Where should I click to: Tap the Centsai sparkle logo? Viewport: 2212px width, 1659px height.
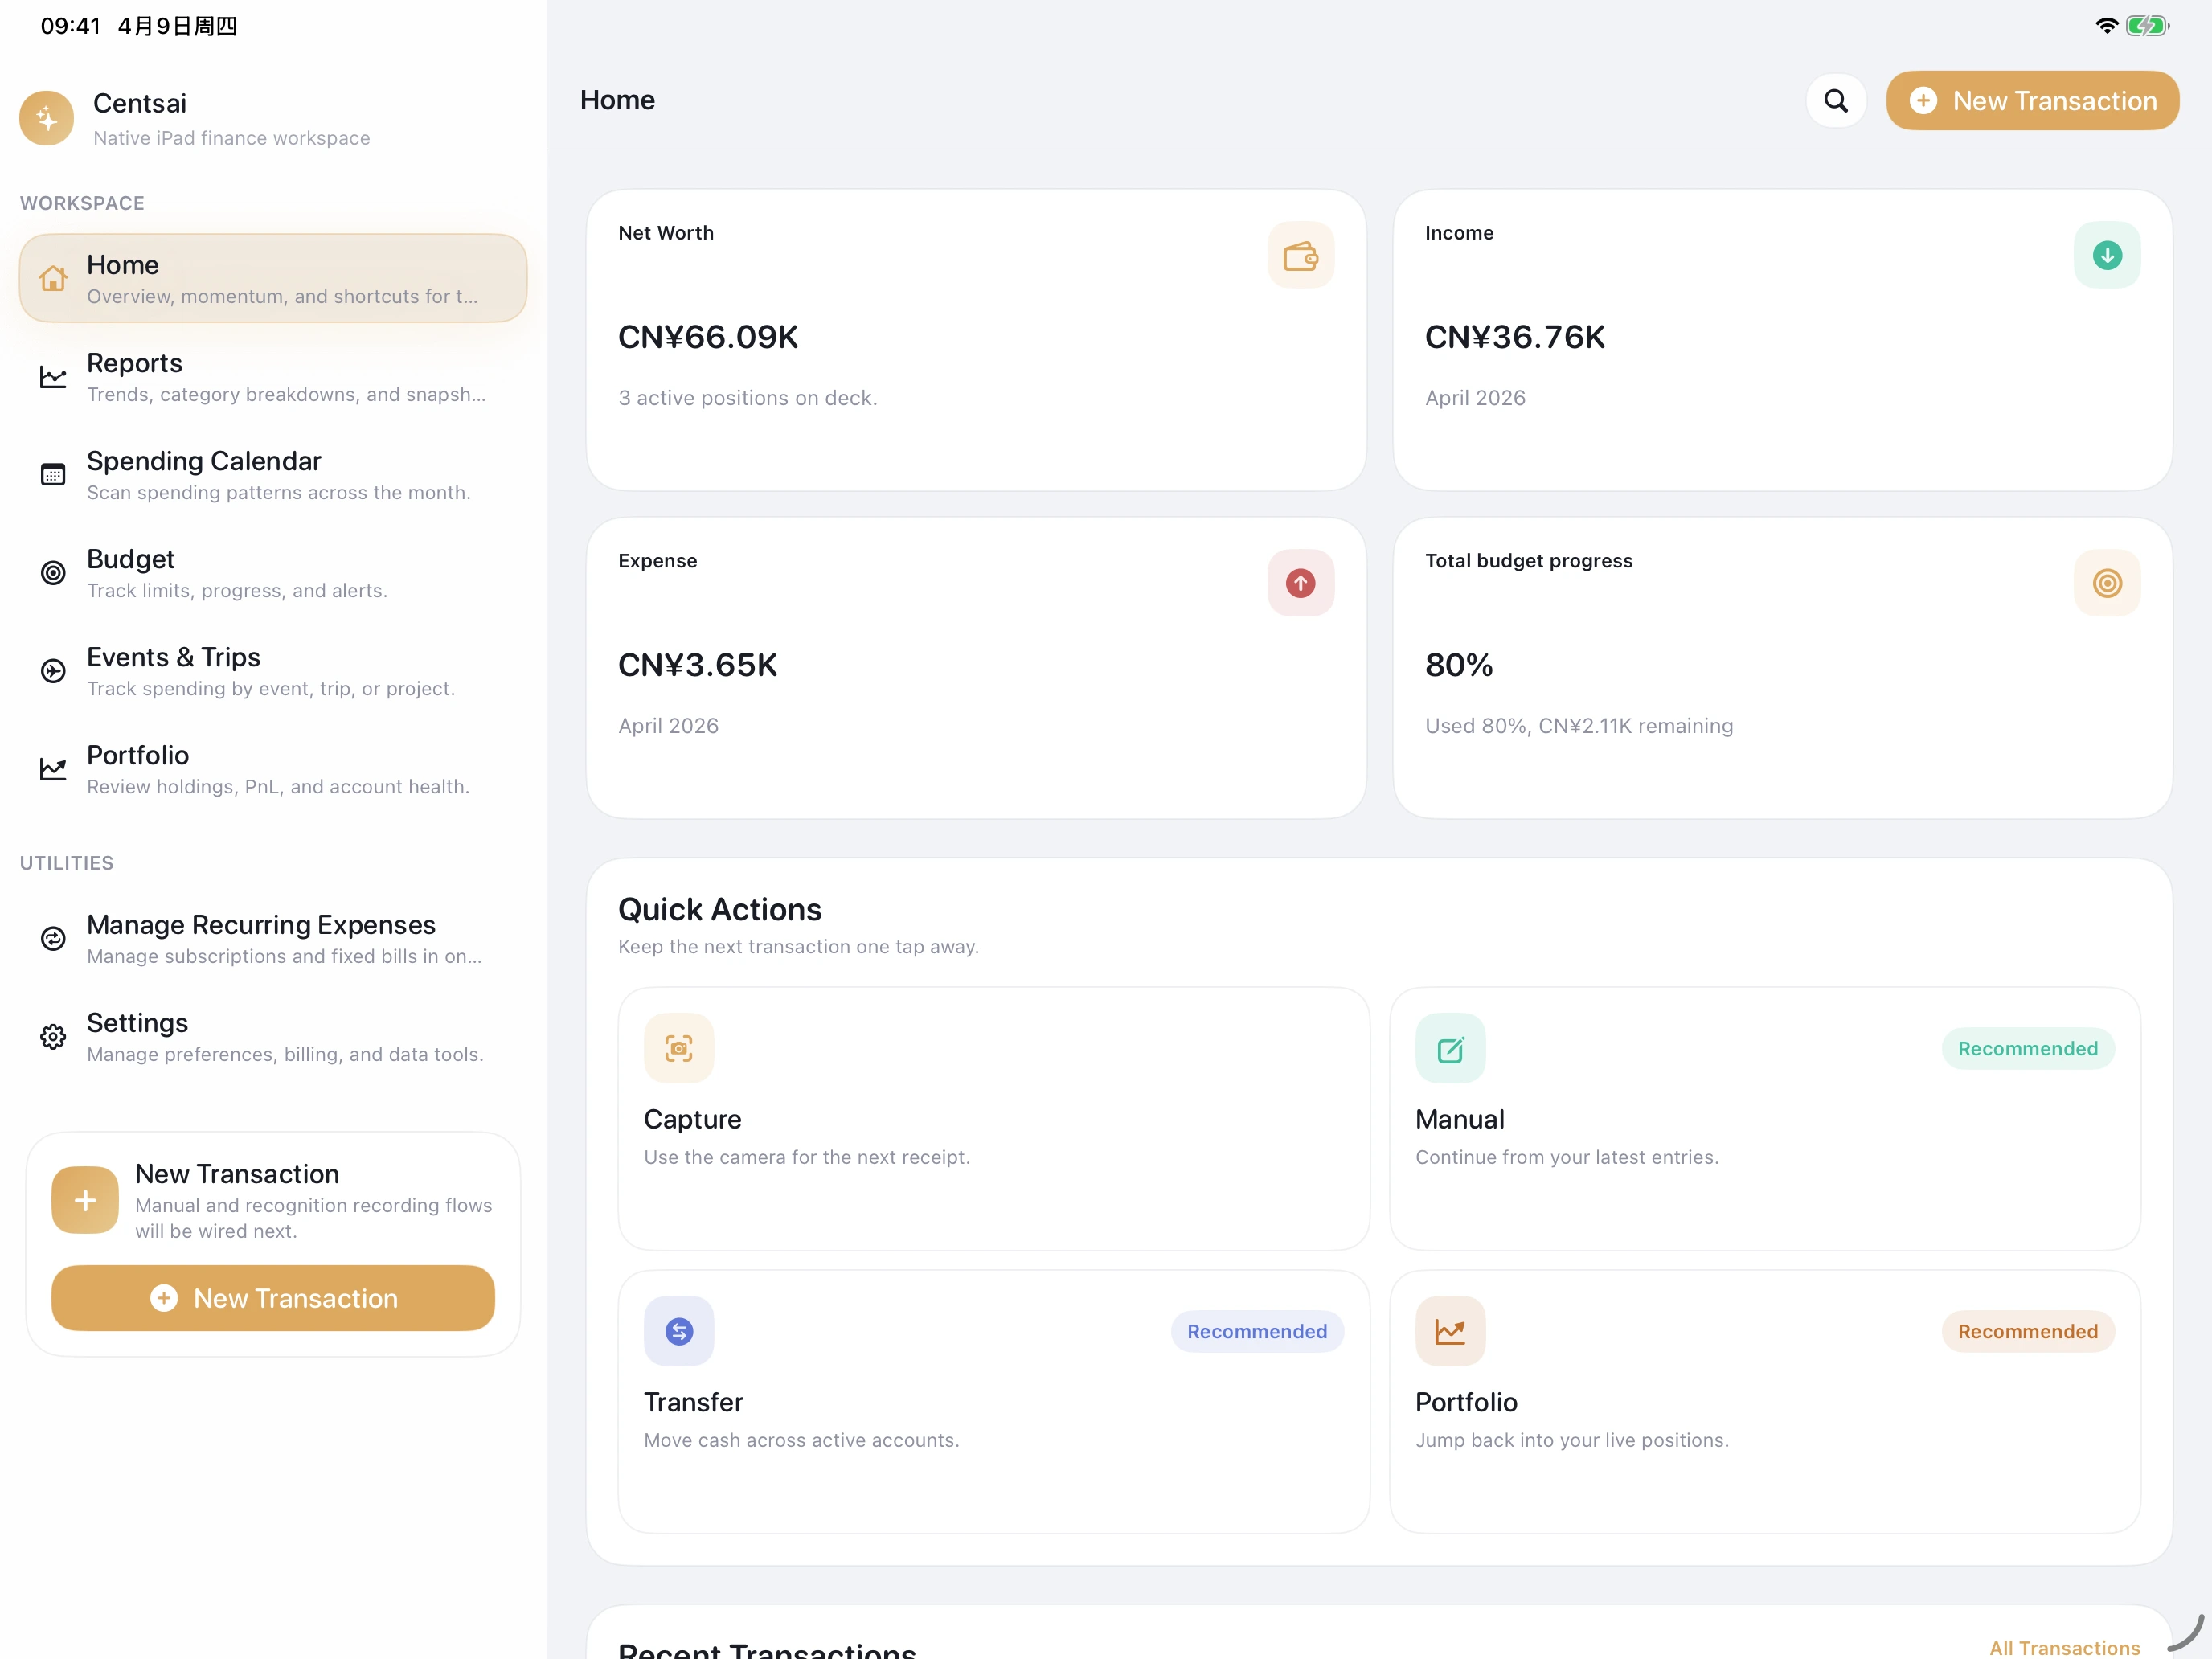(x=46, y=119)
